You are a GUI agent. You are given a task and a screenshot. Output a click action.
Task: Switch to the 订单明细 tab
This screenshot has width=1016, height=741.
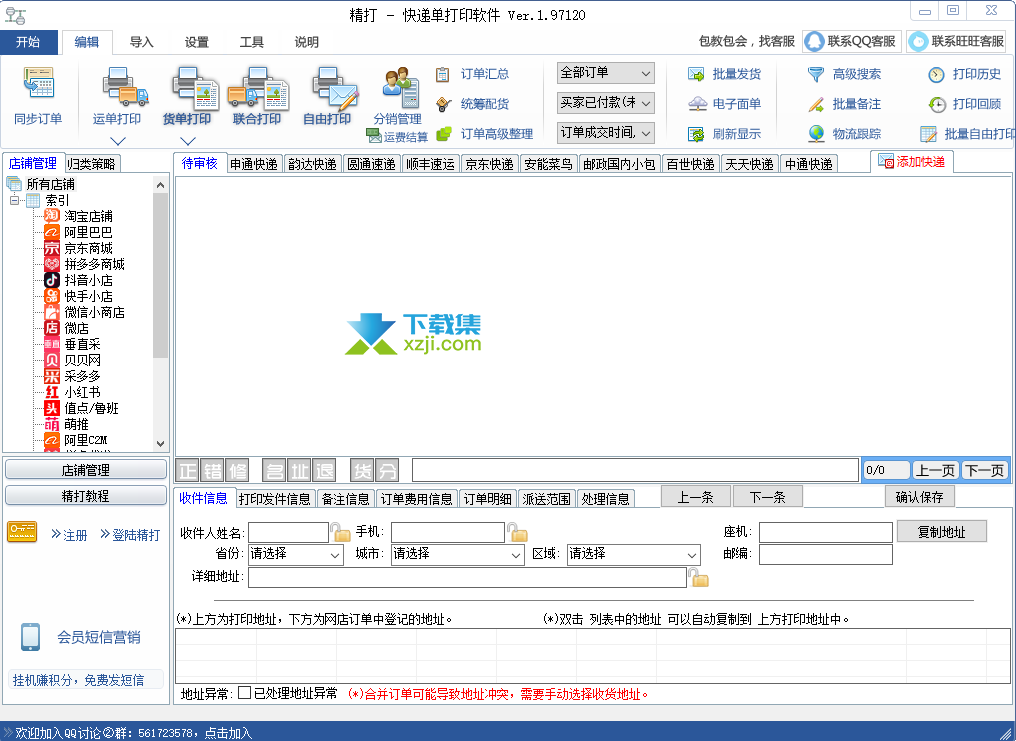tap(487, 499)
